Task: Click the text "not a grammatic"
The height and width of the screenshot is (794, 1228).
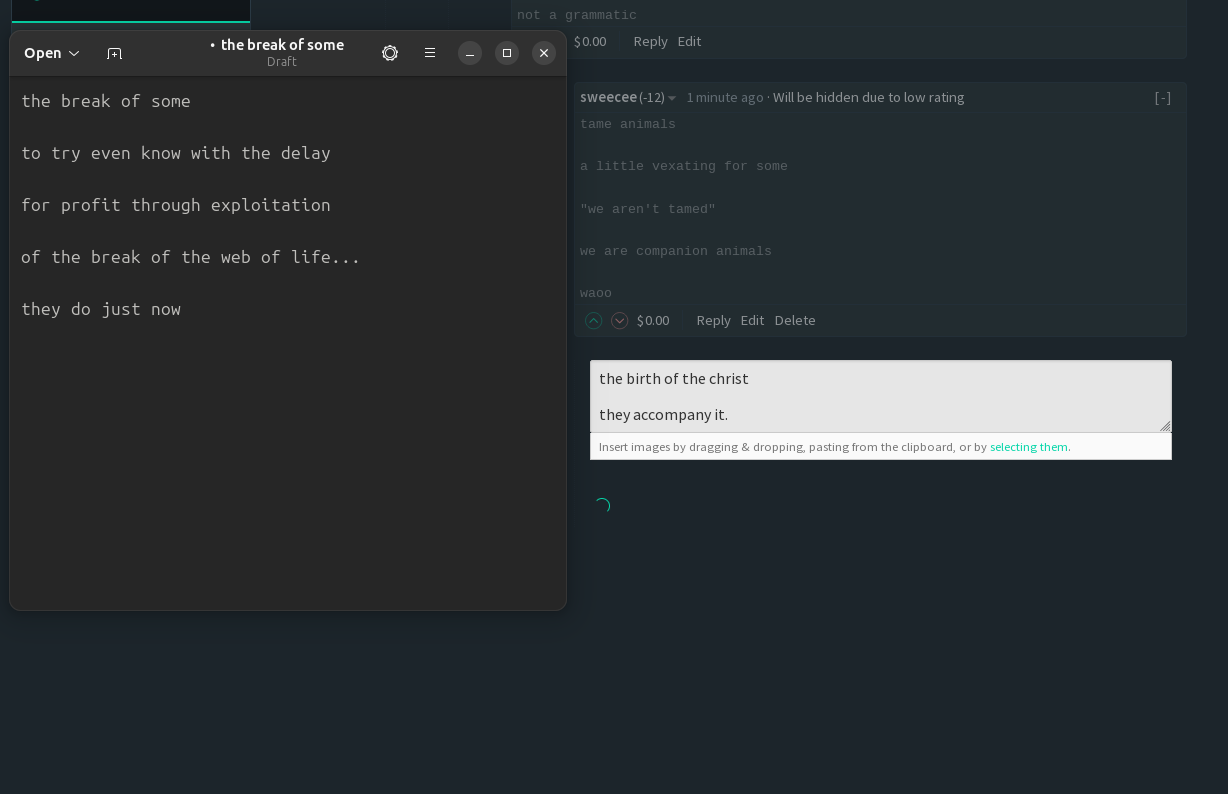Action: point(577,15)
